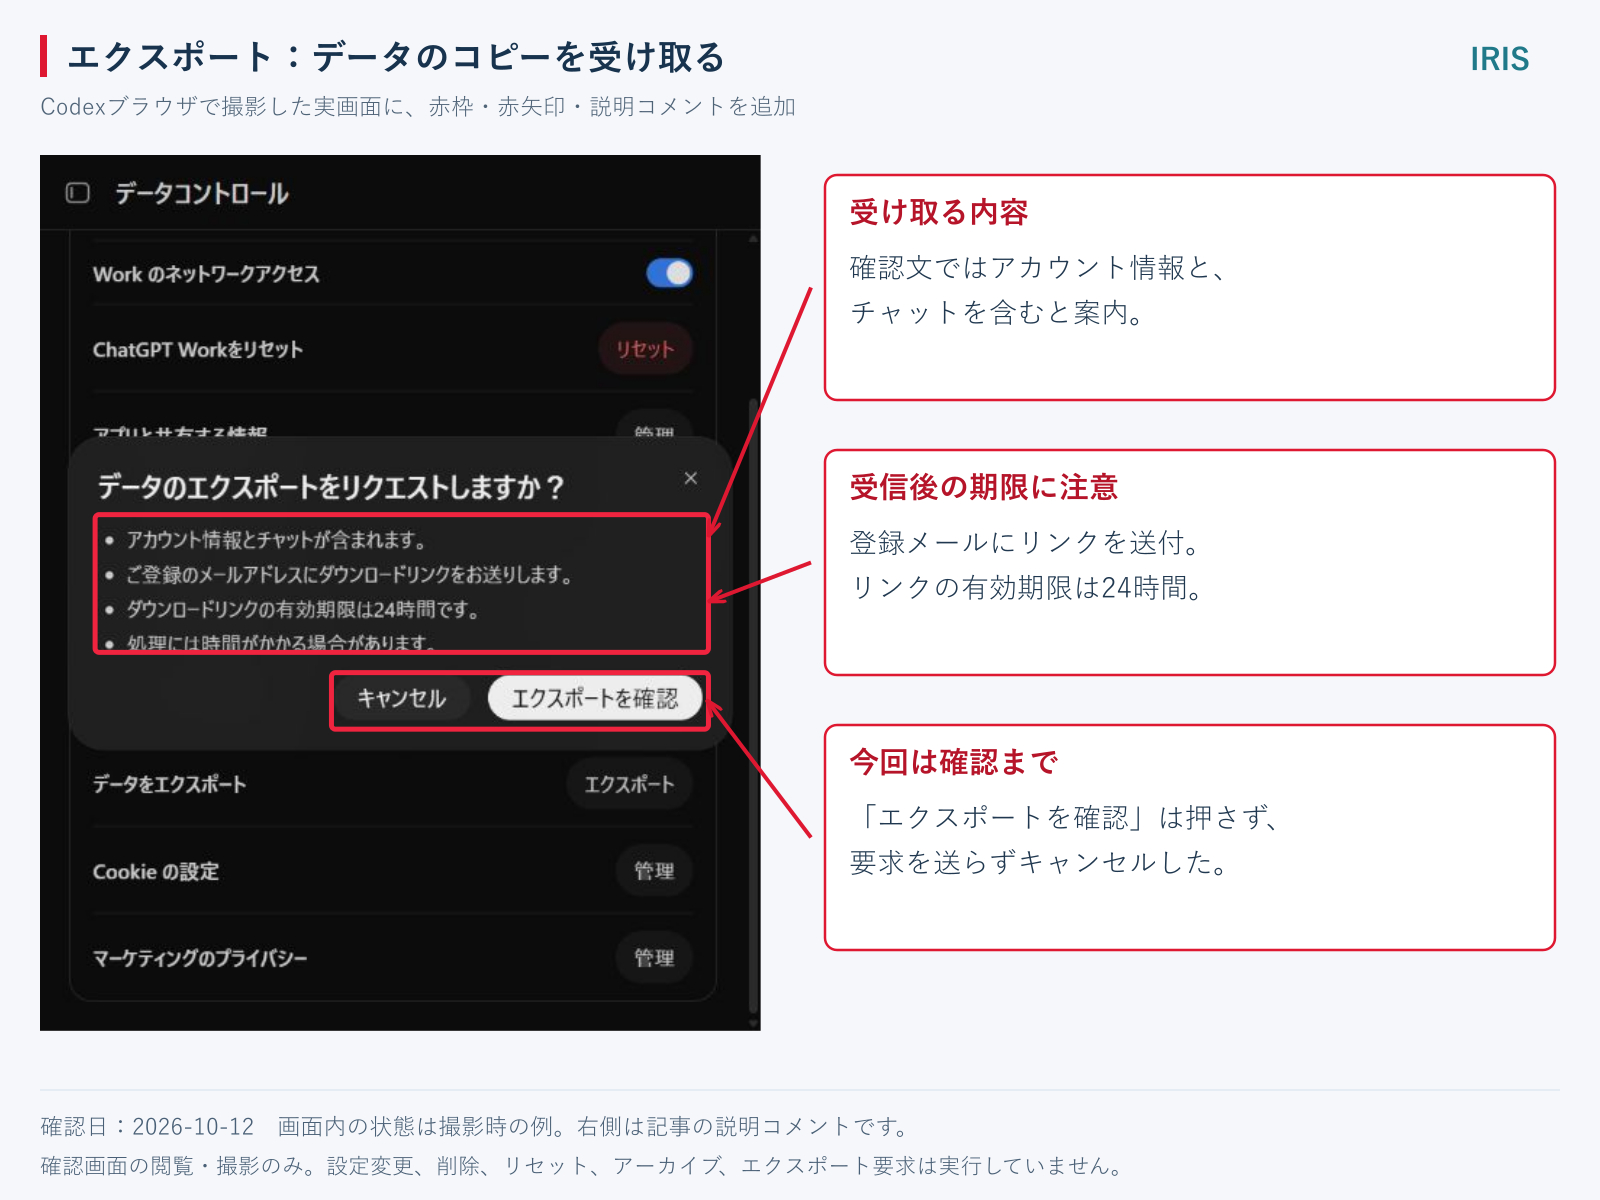Viewport: 1600px width, 1200px height.
Task: Click the heading 受け取る内容
Action: tap(939, 212)
